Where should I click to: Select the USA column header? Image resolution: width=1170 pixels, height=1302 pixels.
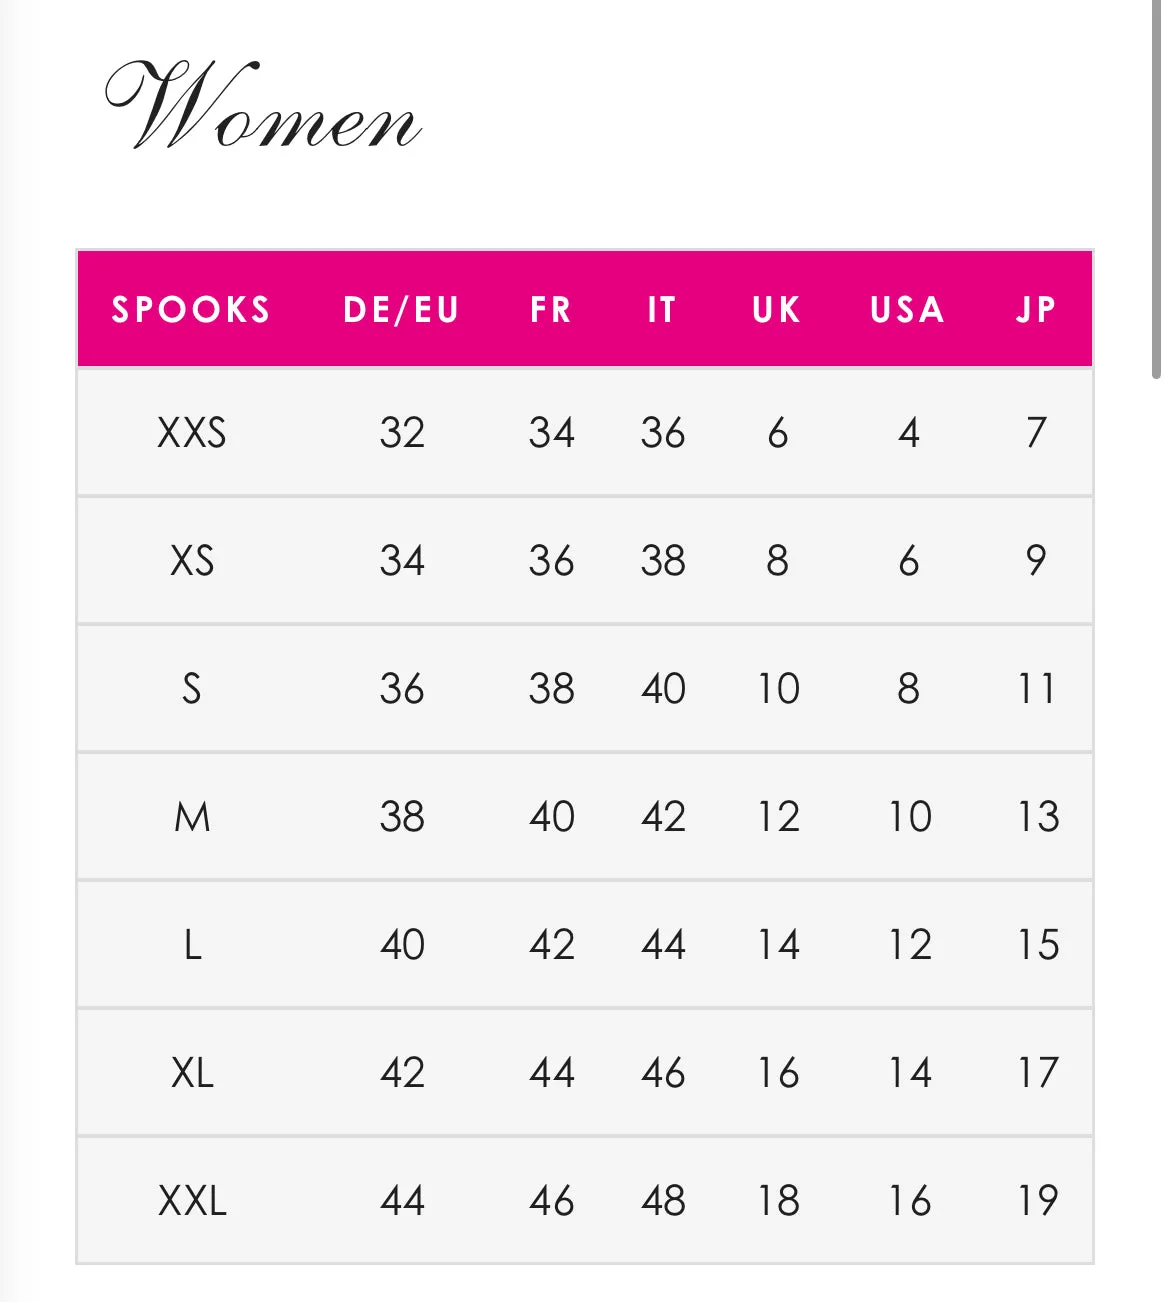908,310
